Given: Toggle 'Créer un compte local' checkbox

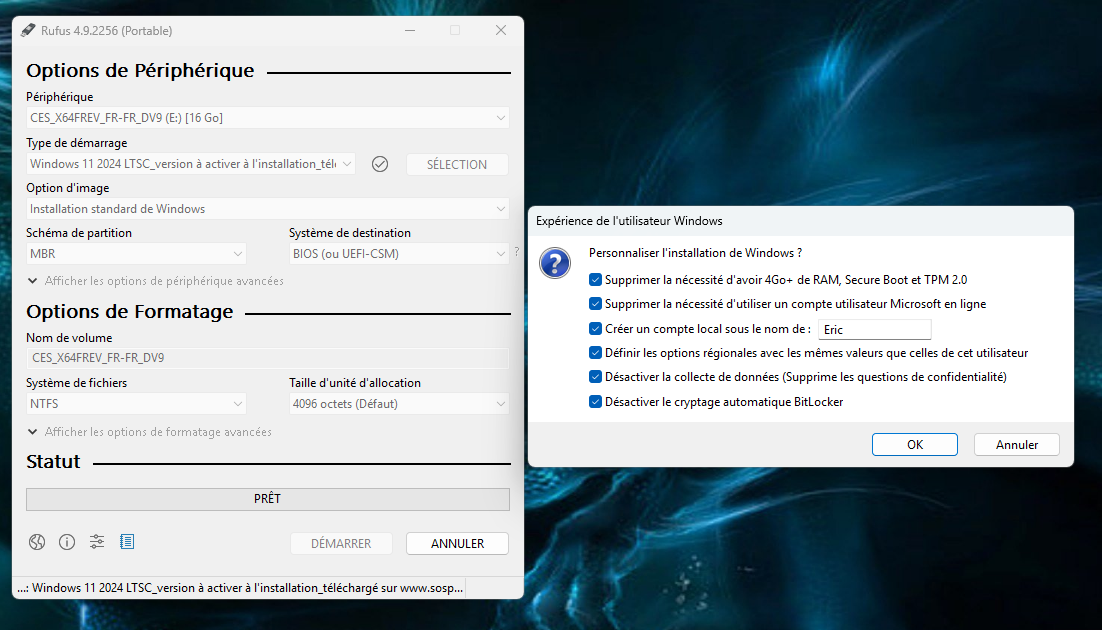Looking at the screenshot, I should click(595, 328).
